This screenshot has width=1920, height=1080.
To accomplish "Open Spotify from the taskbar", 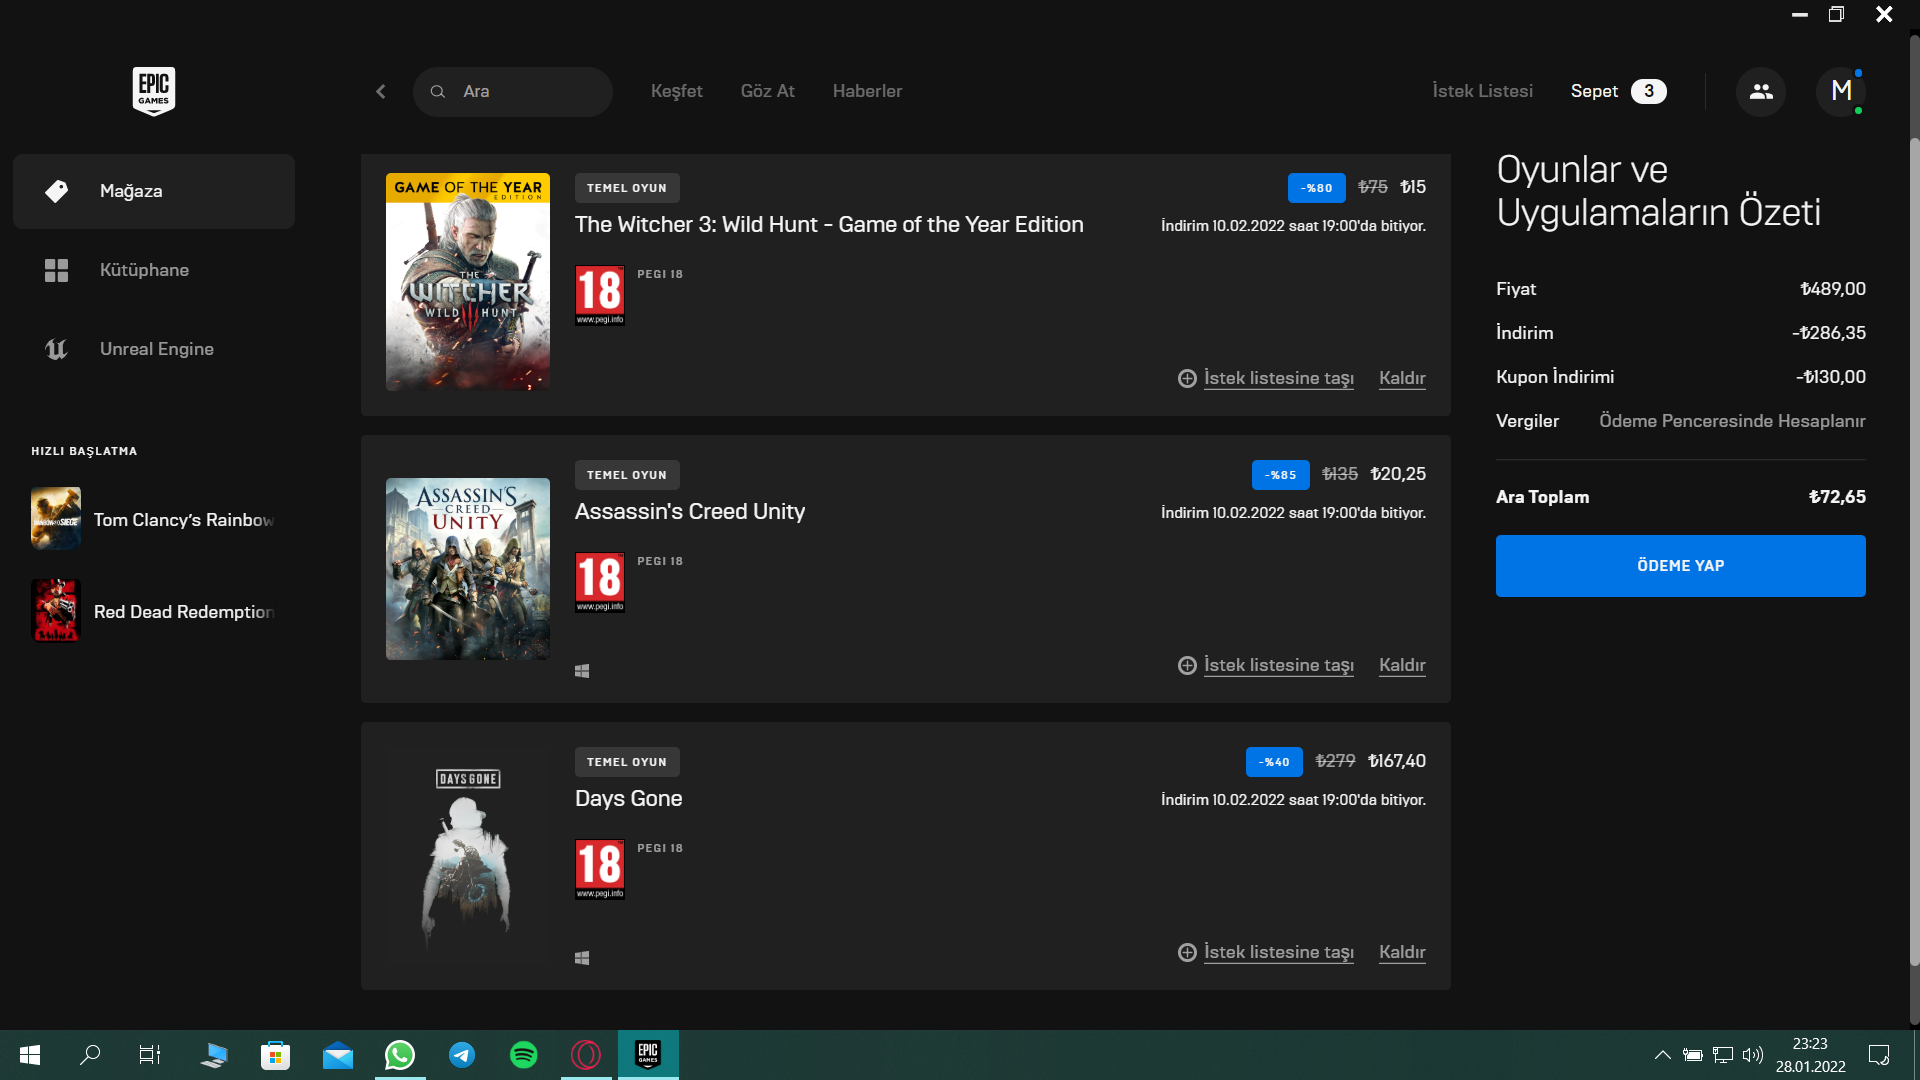I will click(523, 1055).
